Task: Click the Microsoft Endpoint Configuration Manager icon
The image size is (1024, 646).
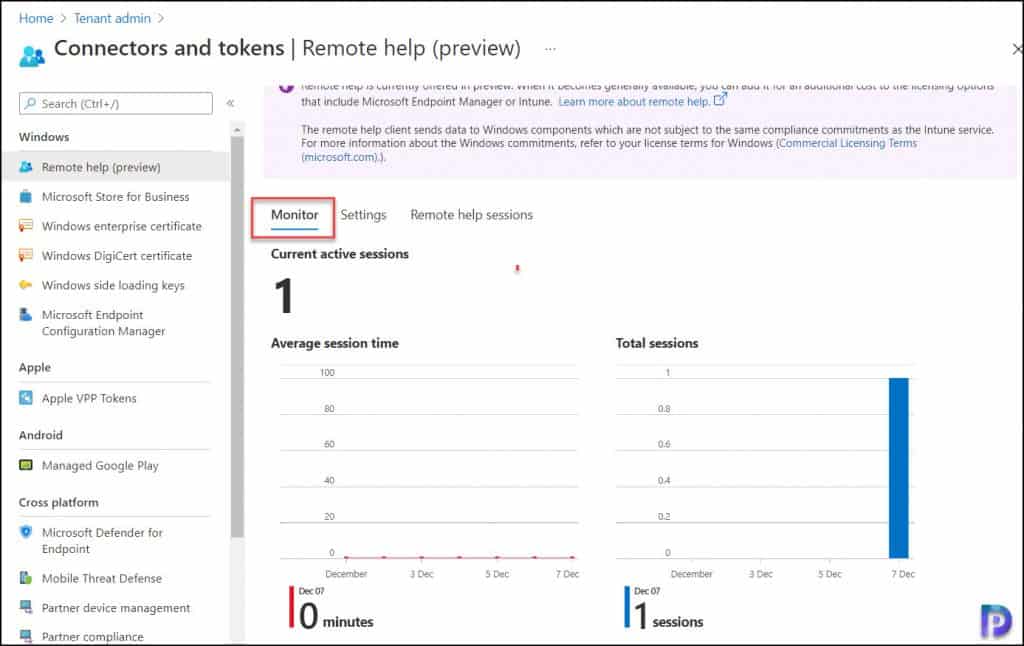Action: (25, 315)
